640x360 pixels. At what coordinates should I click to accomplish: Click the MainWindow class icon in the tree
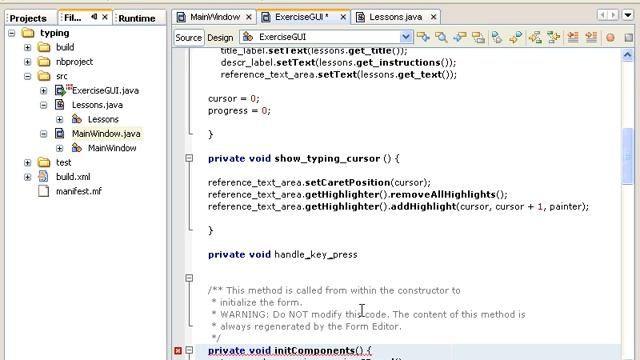(x=76, y=148)
